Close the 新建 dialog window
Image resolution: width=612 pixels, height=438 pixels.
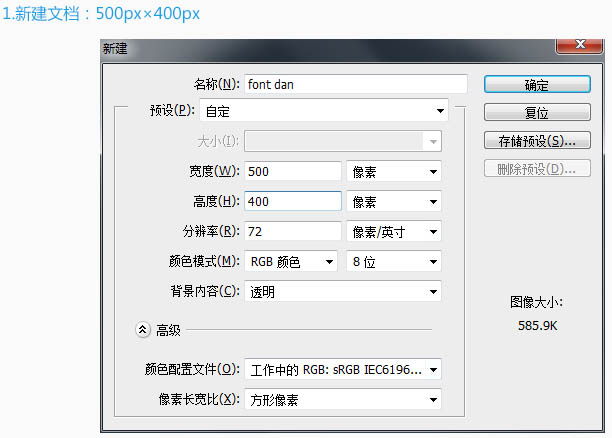(580, 45)
